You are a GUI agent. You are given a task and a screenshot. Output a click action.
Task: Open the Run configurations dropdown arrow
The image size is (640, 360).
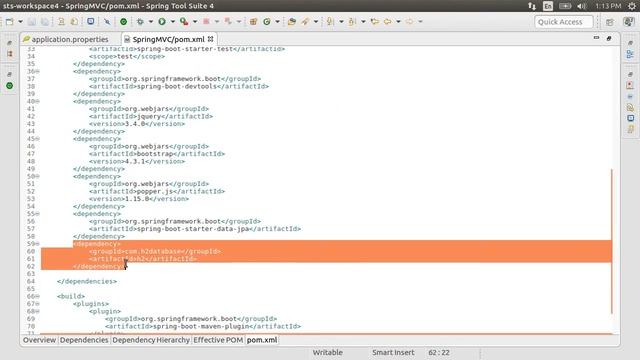173,22
